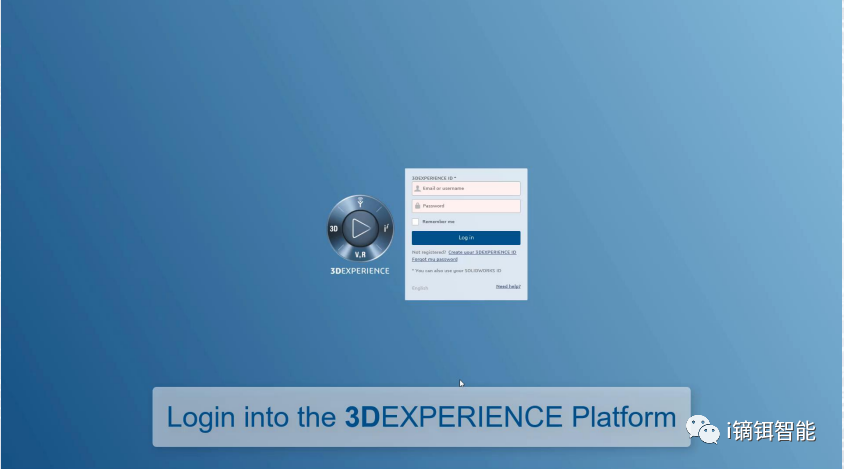This screenshot has width=844, height=469.
Task: Click the Remember me label text
Action: (438, 221)
